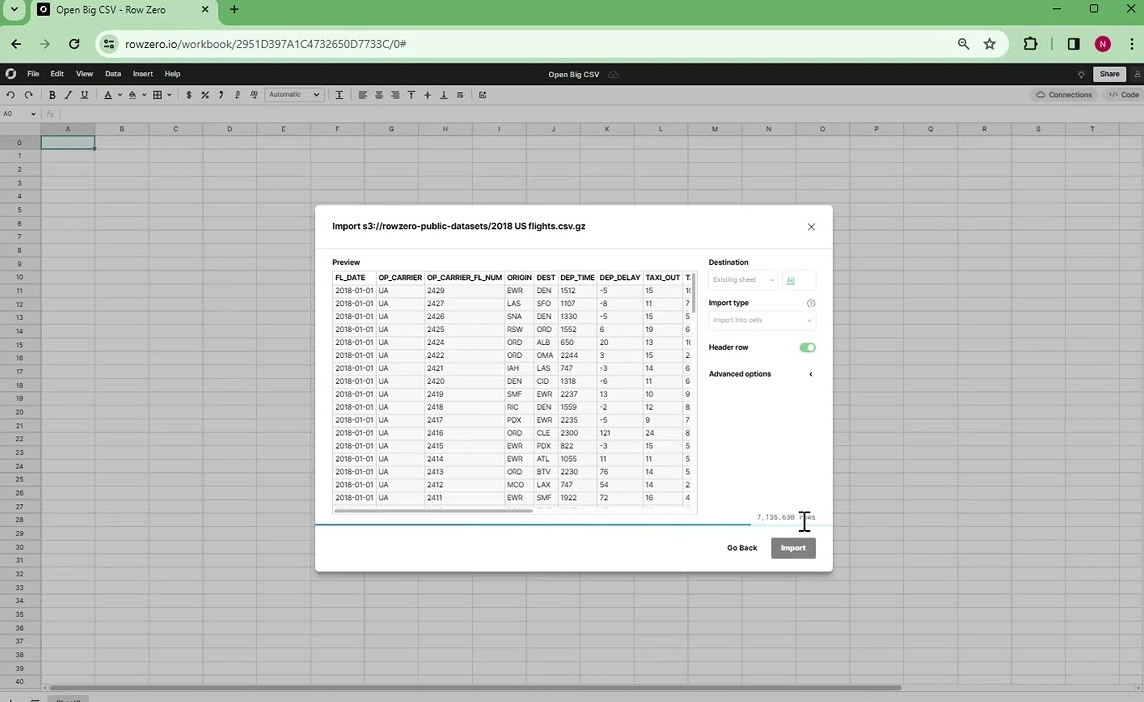
Task: Align cell content to middle vertically
Action: (428, 95)
